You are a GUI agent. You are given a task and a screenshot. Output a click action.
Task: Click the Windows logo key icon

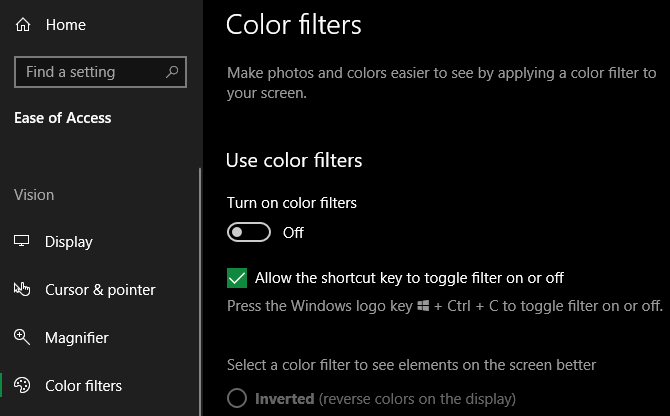click(424, 306)
